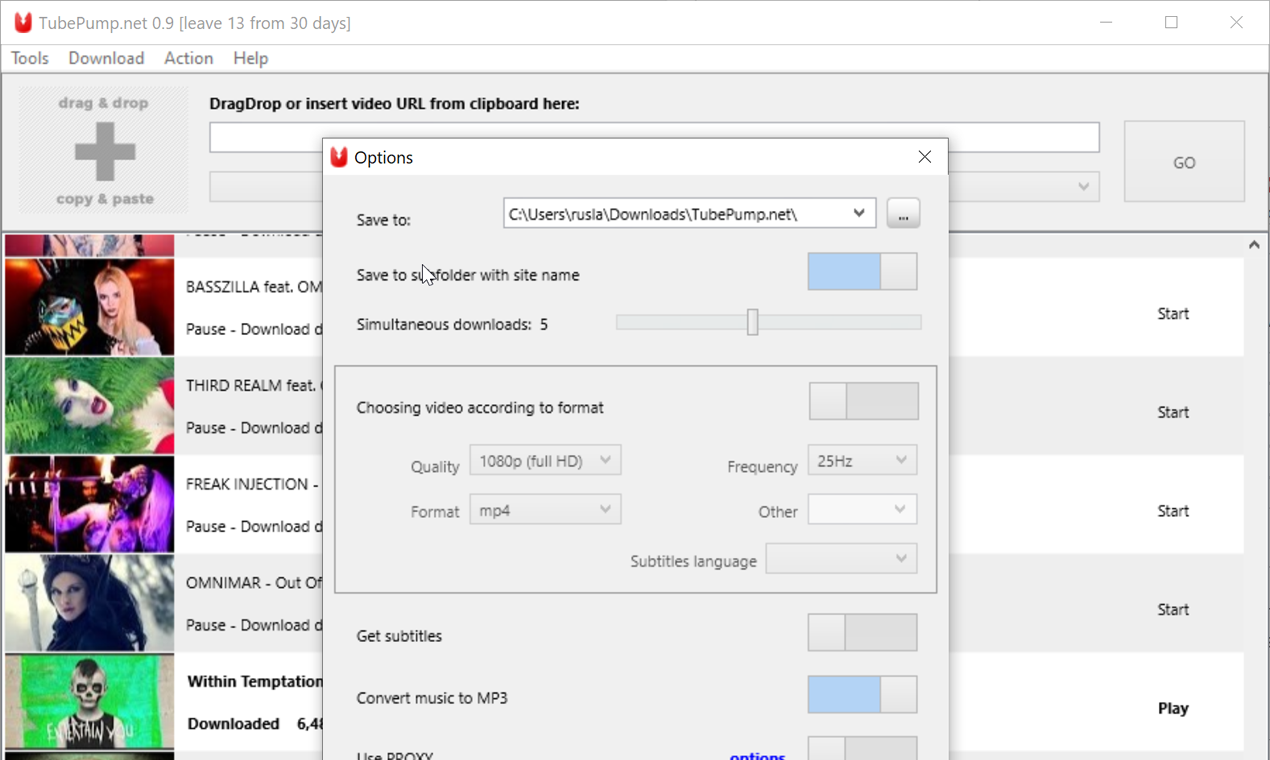Viewport: 1270px width, 760px height.
Task: Open the Format mp4 dropdown
Action: (x=545, y=509)
